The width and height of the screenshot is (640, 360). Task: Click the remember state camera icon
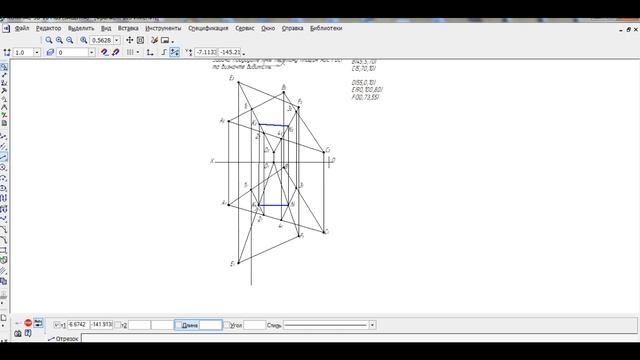click(x=18, y=333)
